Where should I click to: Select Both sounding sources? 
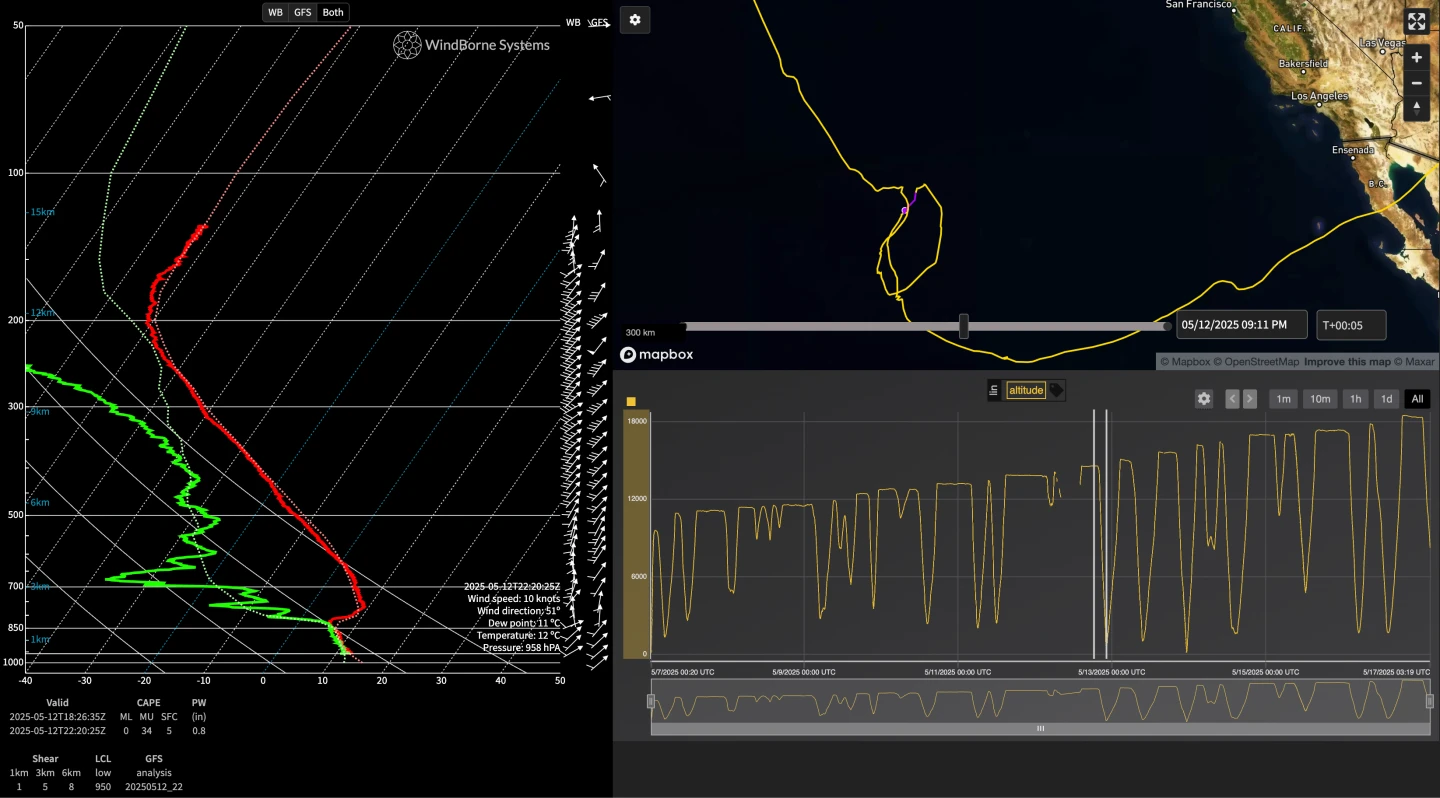[333, 13]
